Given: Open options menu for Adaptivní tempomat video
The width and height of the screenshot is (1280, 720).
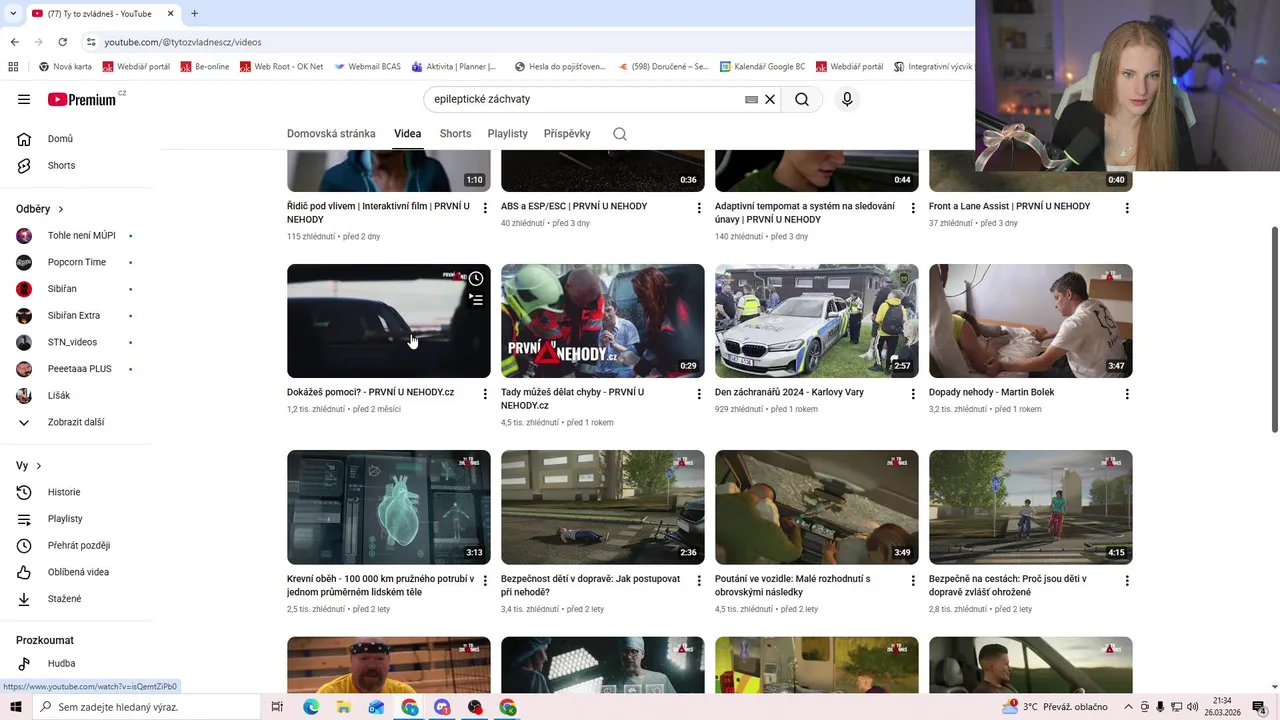Looking at the screenshot, I should (x=913, y=208).
